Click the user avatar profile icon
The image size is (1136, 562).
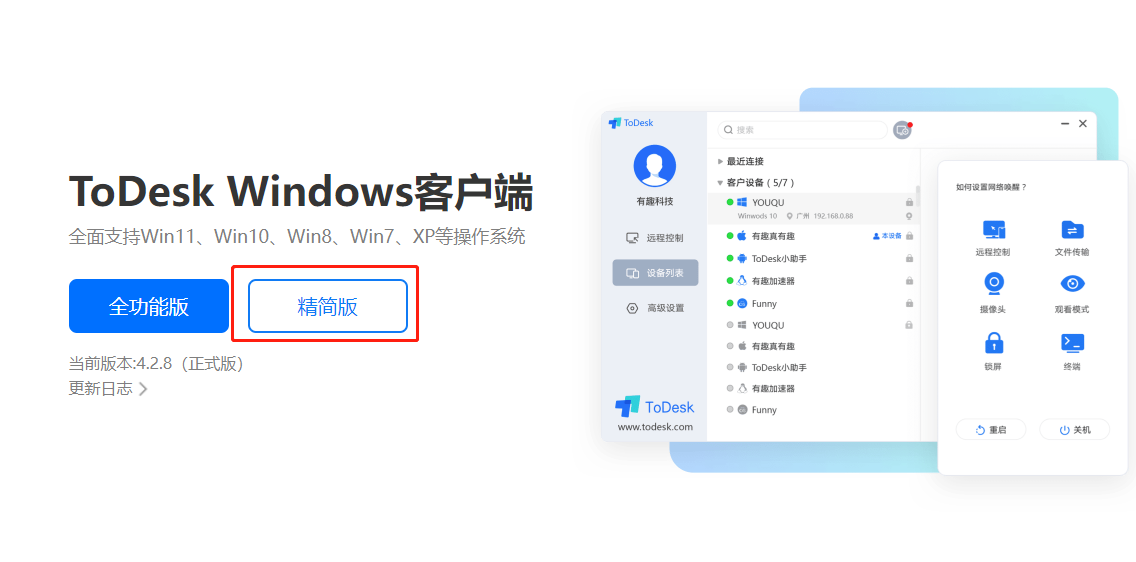pos(654,166)
